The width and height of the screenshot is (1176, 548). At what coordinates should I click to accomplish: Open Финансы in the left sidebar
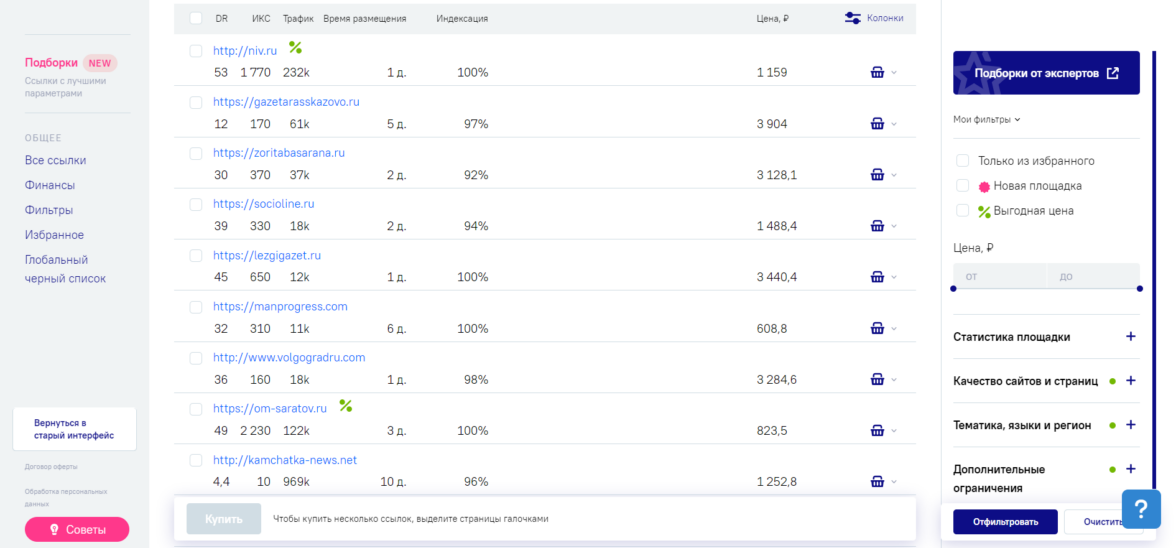pos(50,185)
